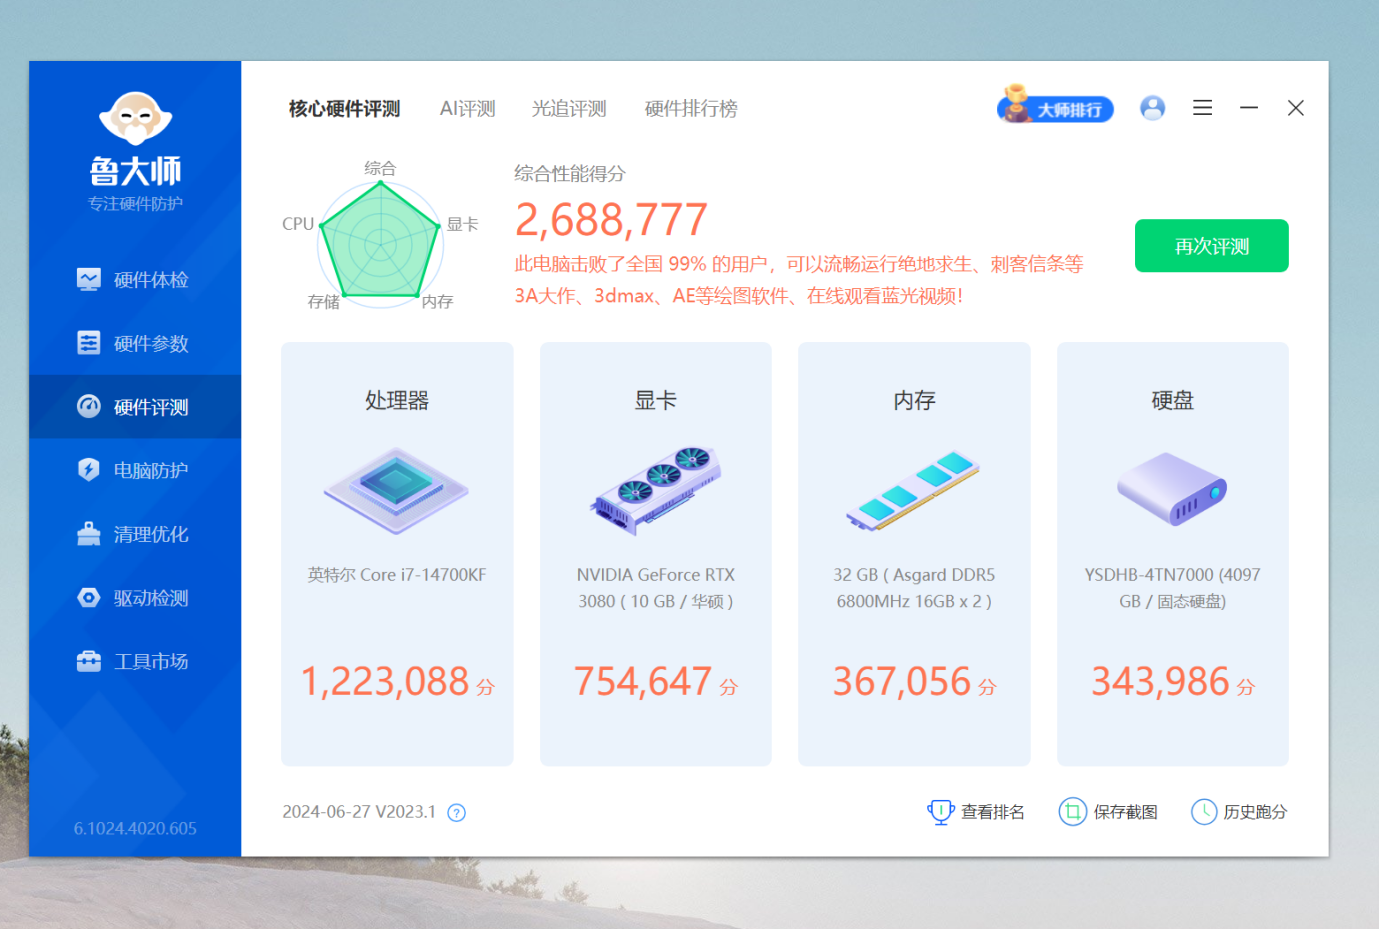Click the 内存 card RAM stick icon
Viewport: 1379px width, 929px height.
point(913,490)
